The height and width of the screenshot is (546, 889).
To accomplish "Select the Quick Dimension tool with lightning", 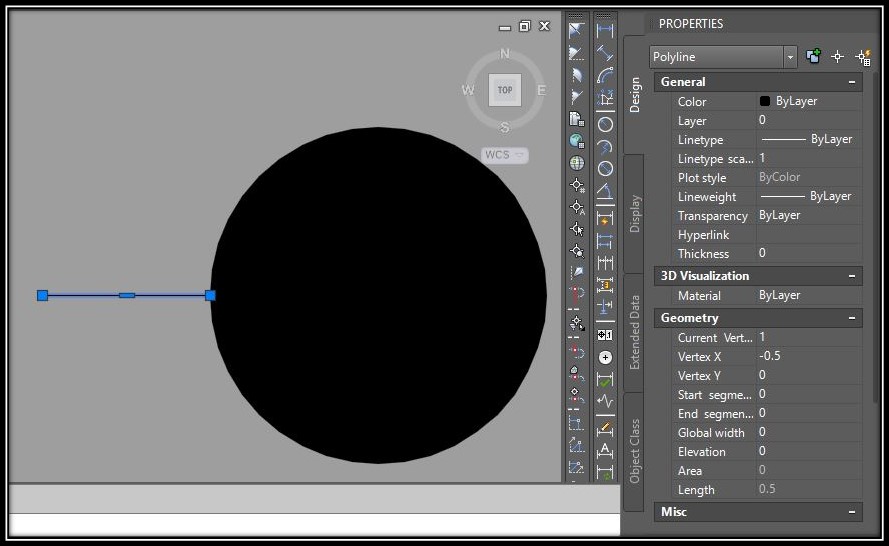I will [x=605, y=219].
